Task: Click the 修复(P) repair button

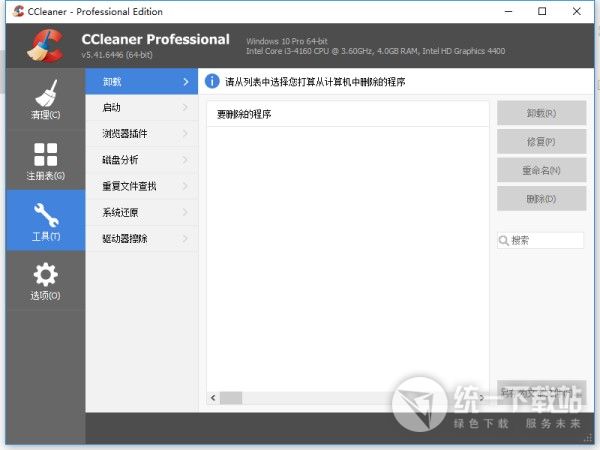Action: (541, 142)
